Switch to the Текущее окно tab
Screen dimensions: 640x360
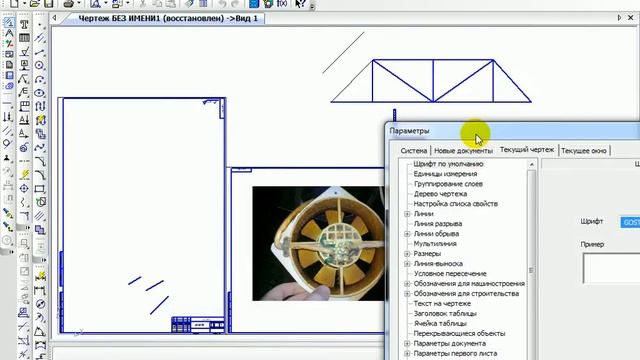tap(584, 151)
